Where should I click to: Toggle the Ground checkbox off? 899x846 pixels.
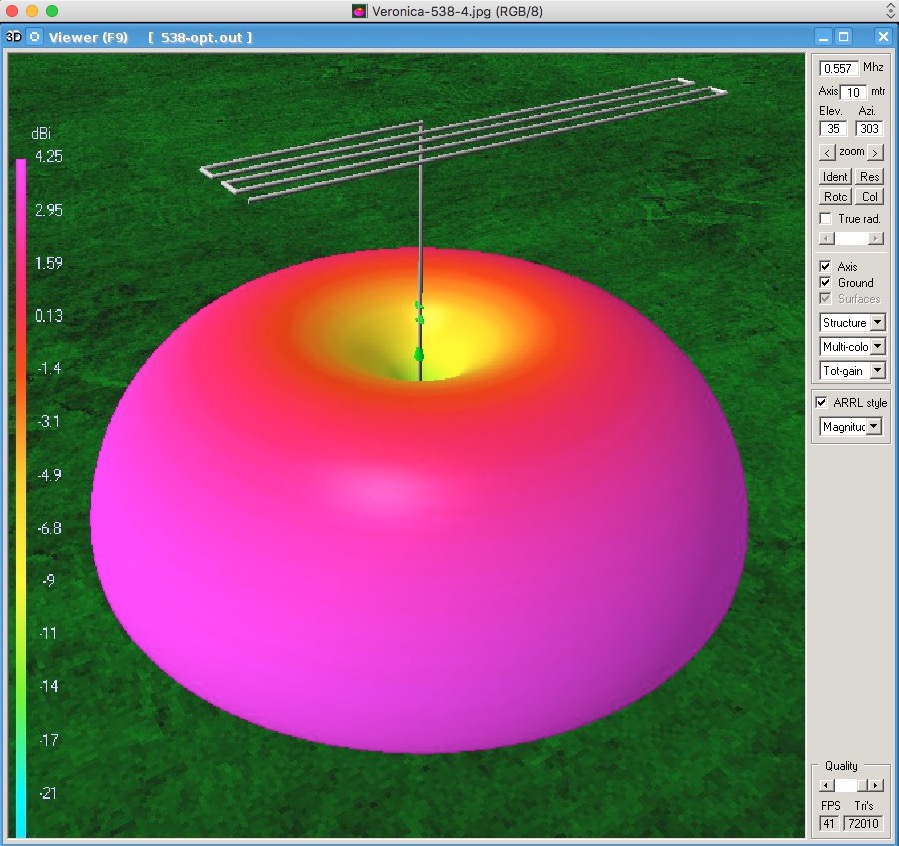tap(825, 283)
